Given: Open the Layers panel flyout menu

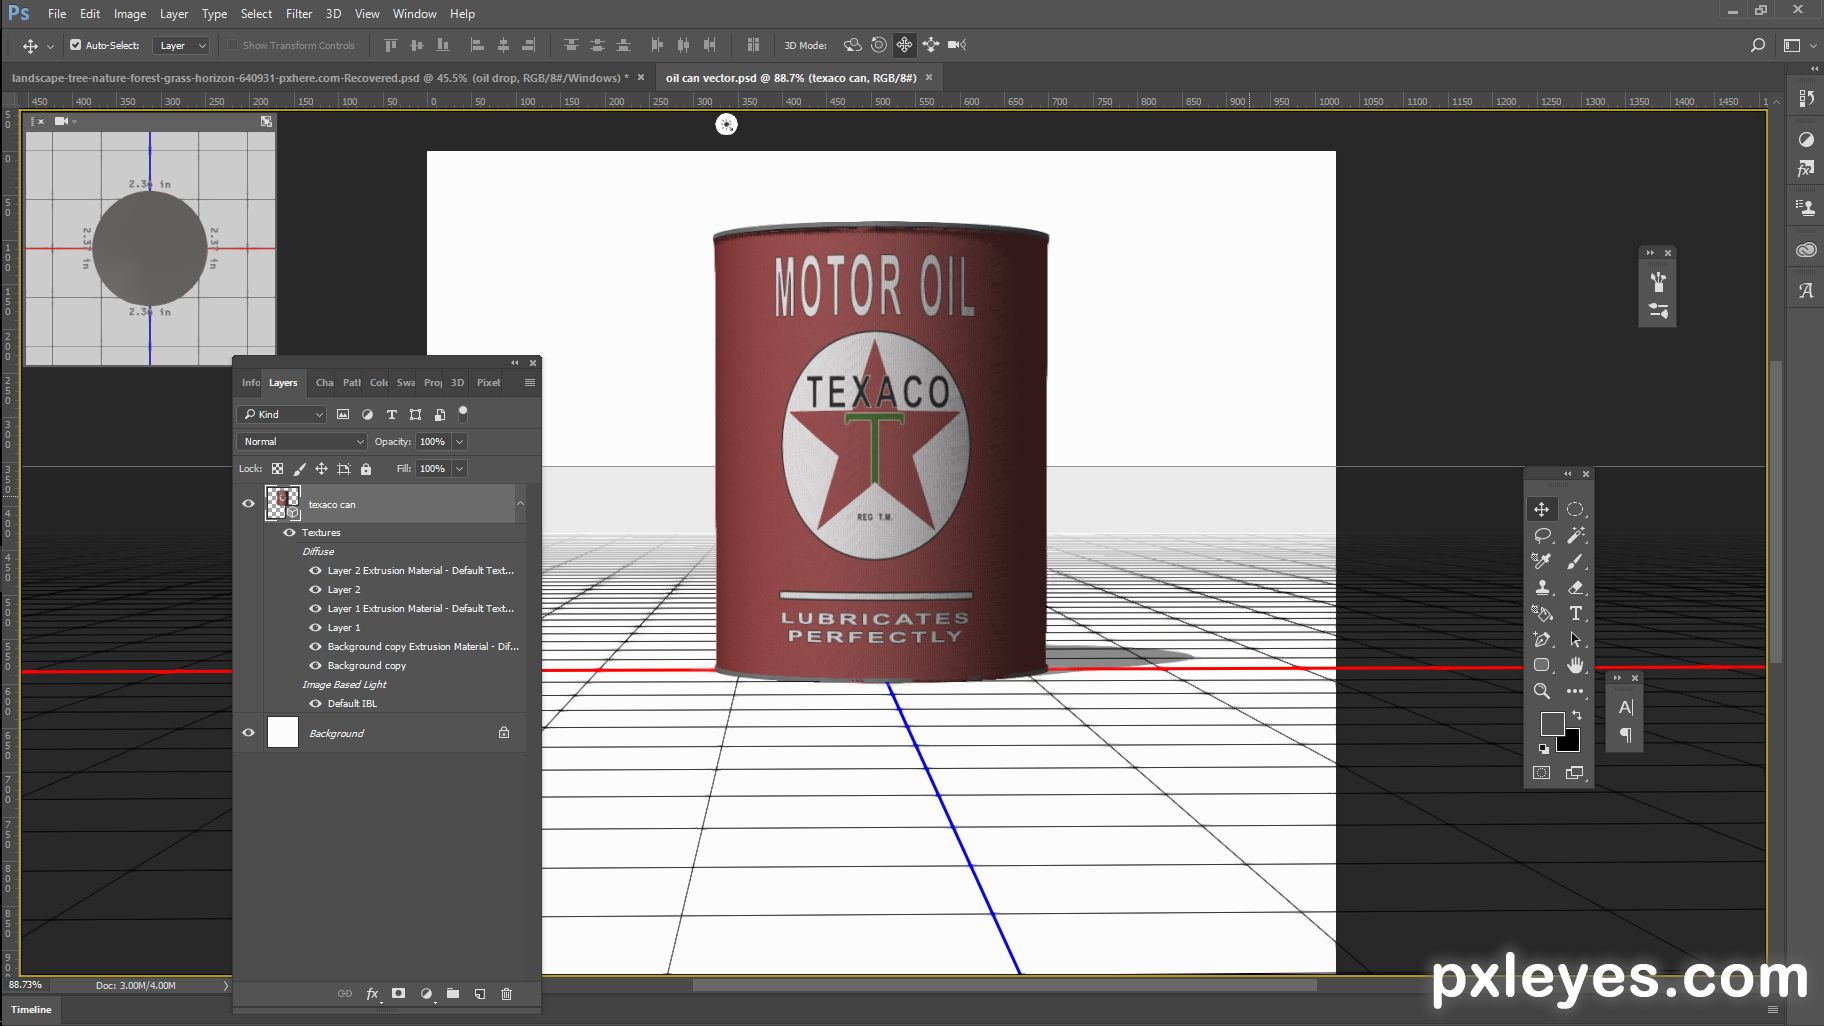Looking at the screenshot, I should (530, 383).
